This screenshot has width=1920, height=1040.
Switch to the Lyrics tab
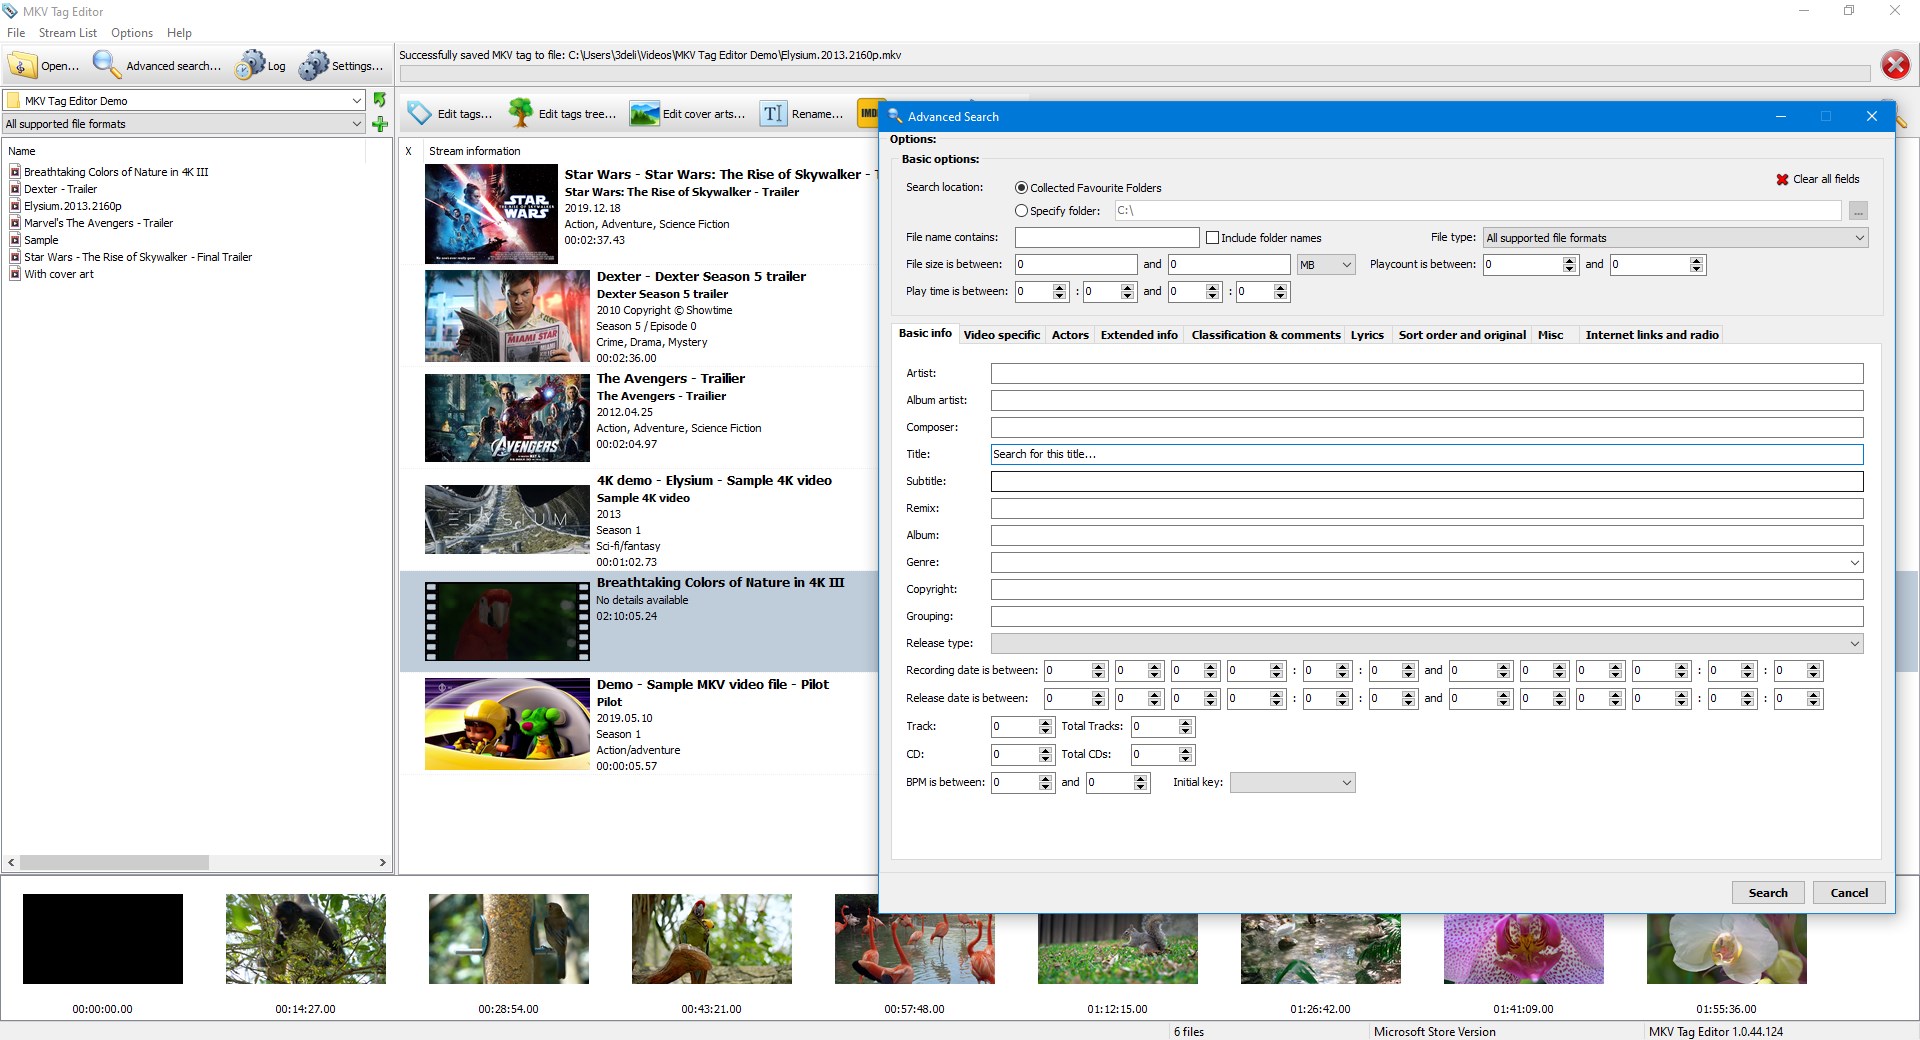1367,335
